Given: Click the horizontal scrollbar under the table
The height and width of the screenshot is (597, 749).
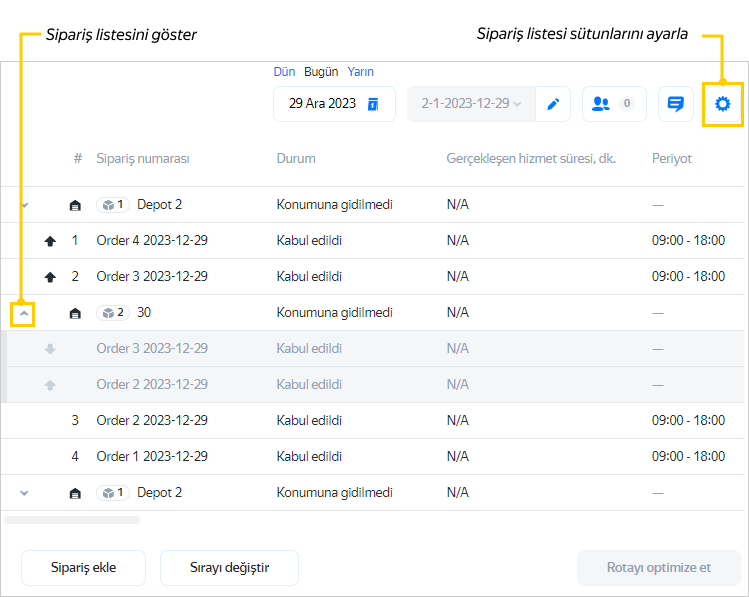Looking at the screenshot, I should [72, 520].
